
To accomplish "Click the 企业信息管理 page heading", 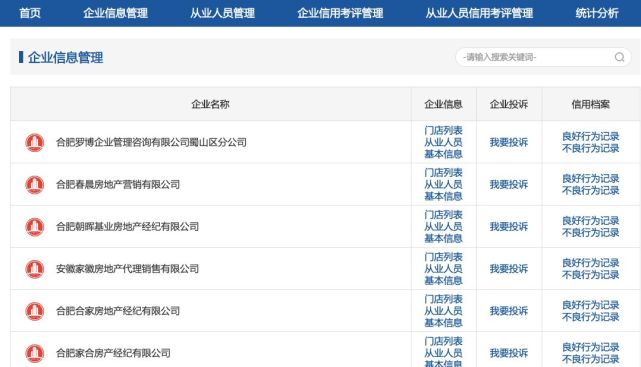I will (65, 57).
